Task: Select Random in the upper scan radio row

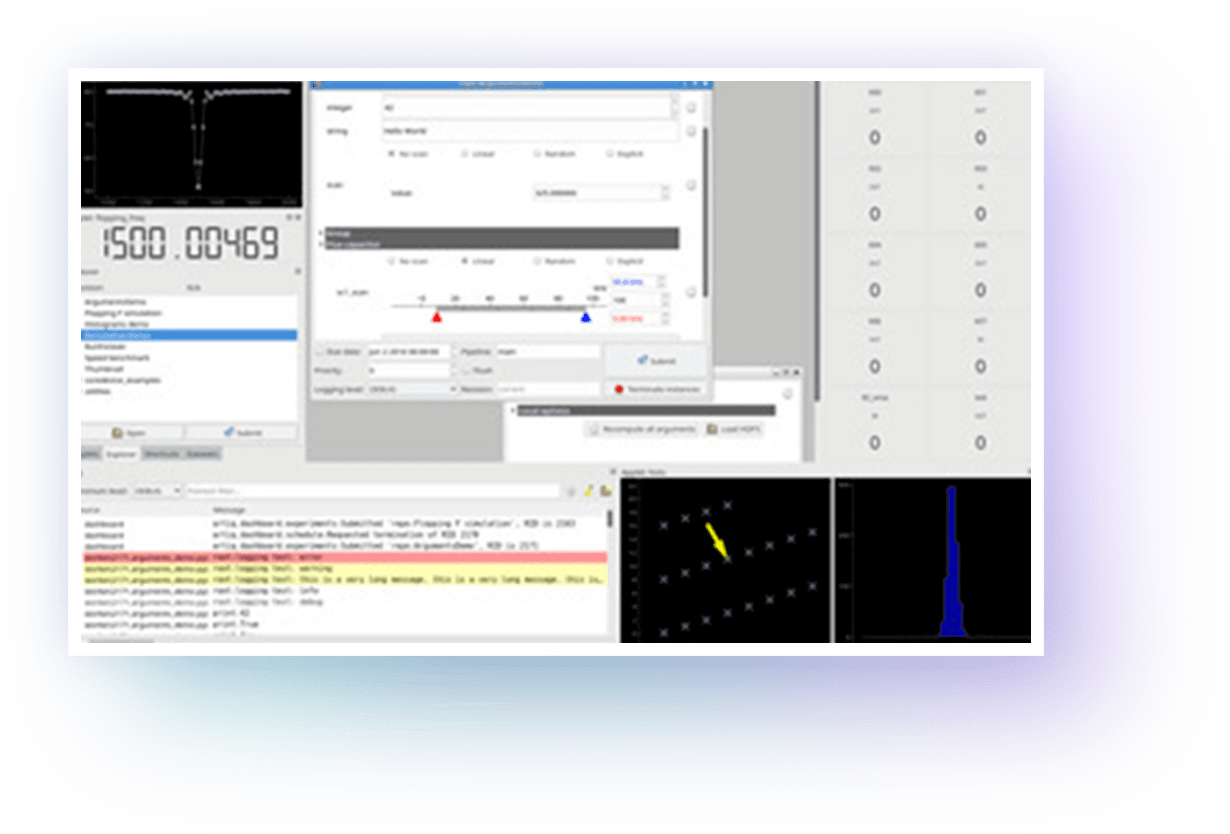Action: (556, 154)
